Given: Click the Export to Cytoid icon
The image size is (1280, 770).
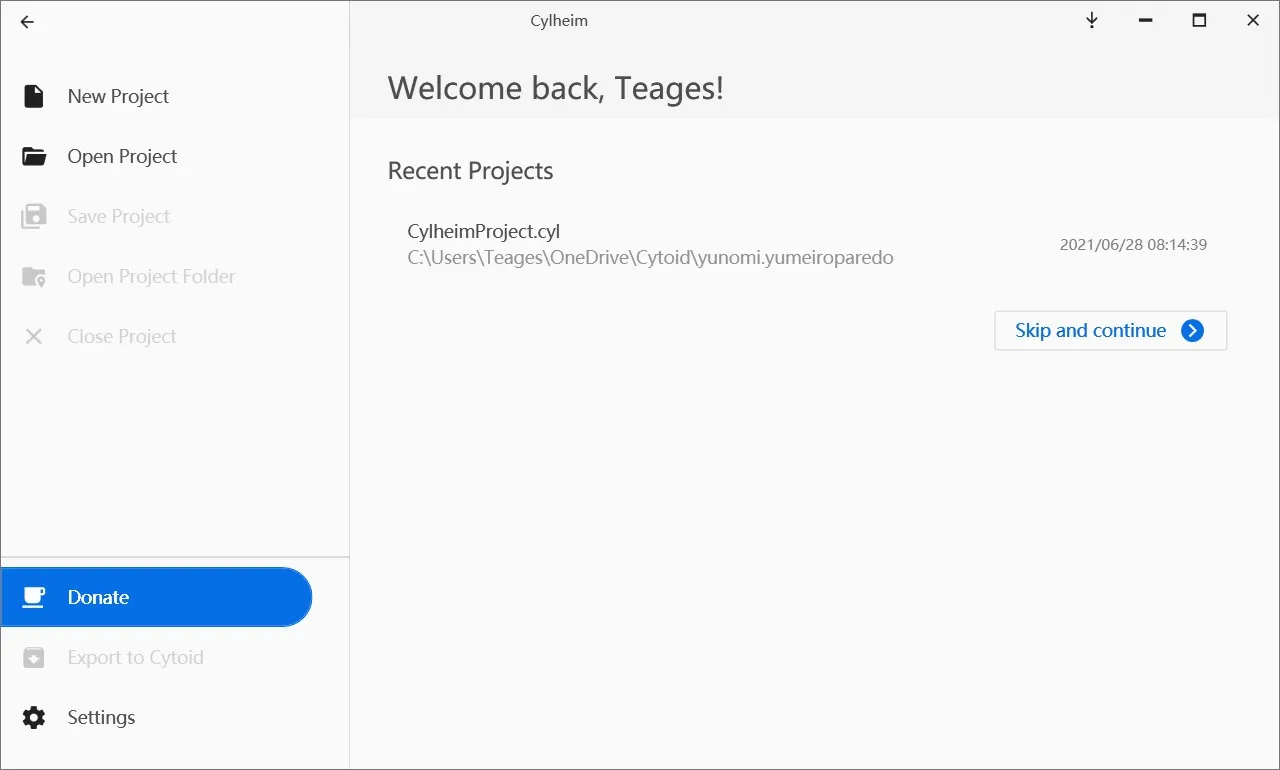Looking at the screenshot, I should pos(33,657).
